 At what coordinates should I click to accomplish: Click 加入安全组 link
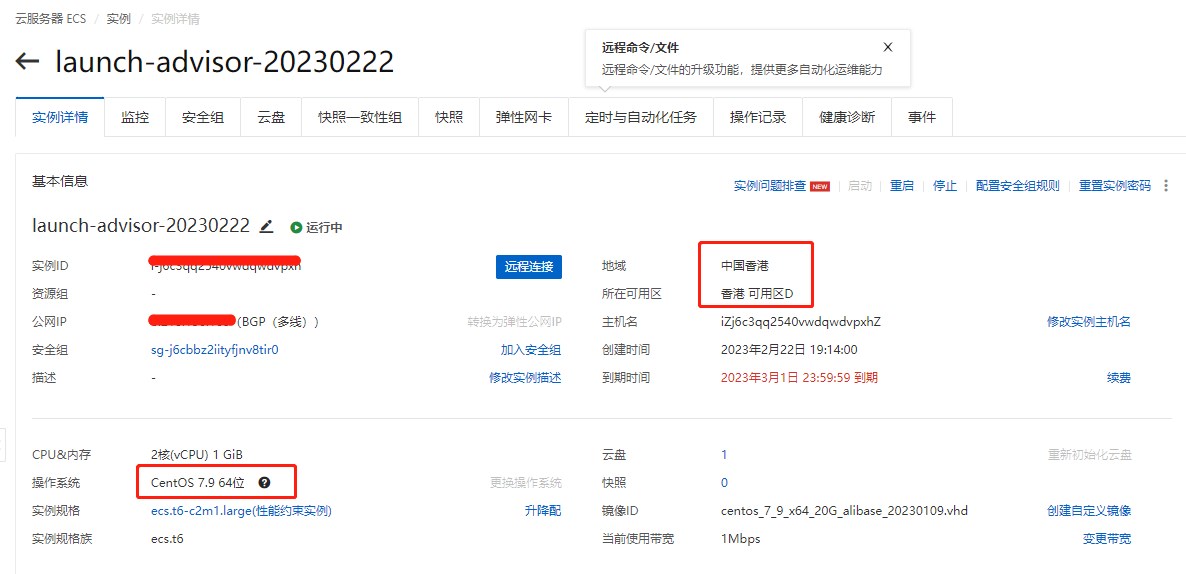coord(530,349)
